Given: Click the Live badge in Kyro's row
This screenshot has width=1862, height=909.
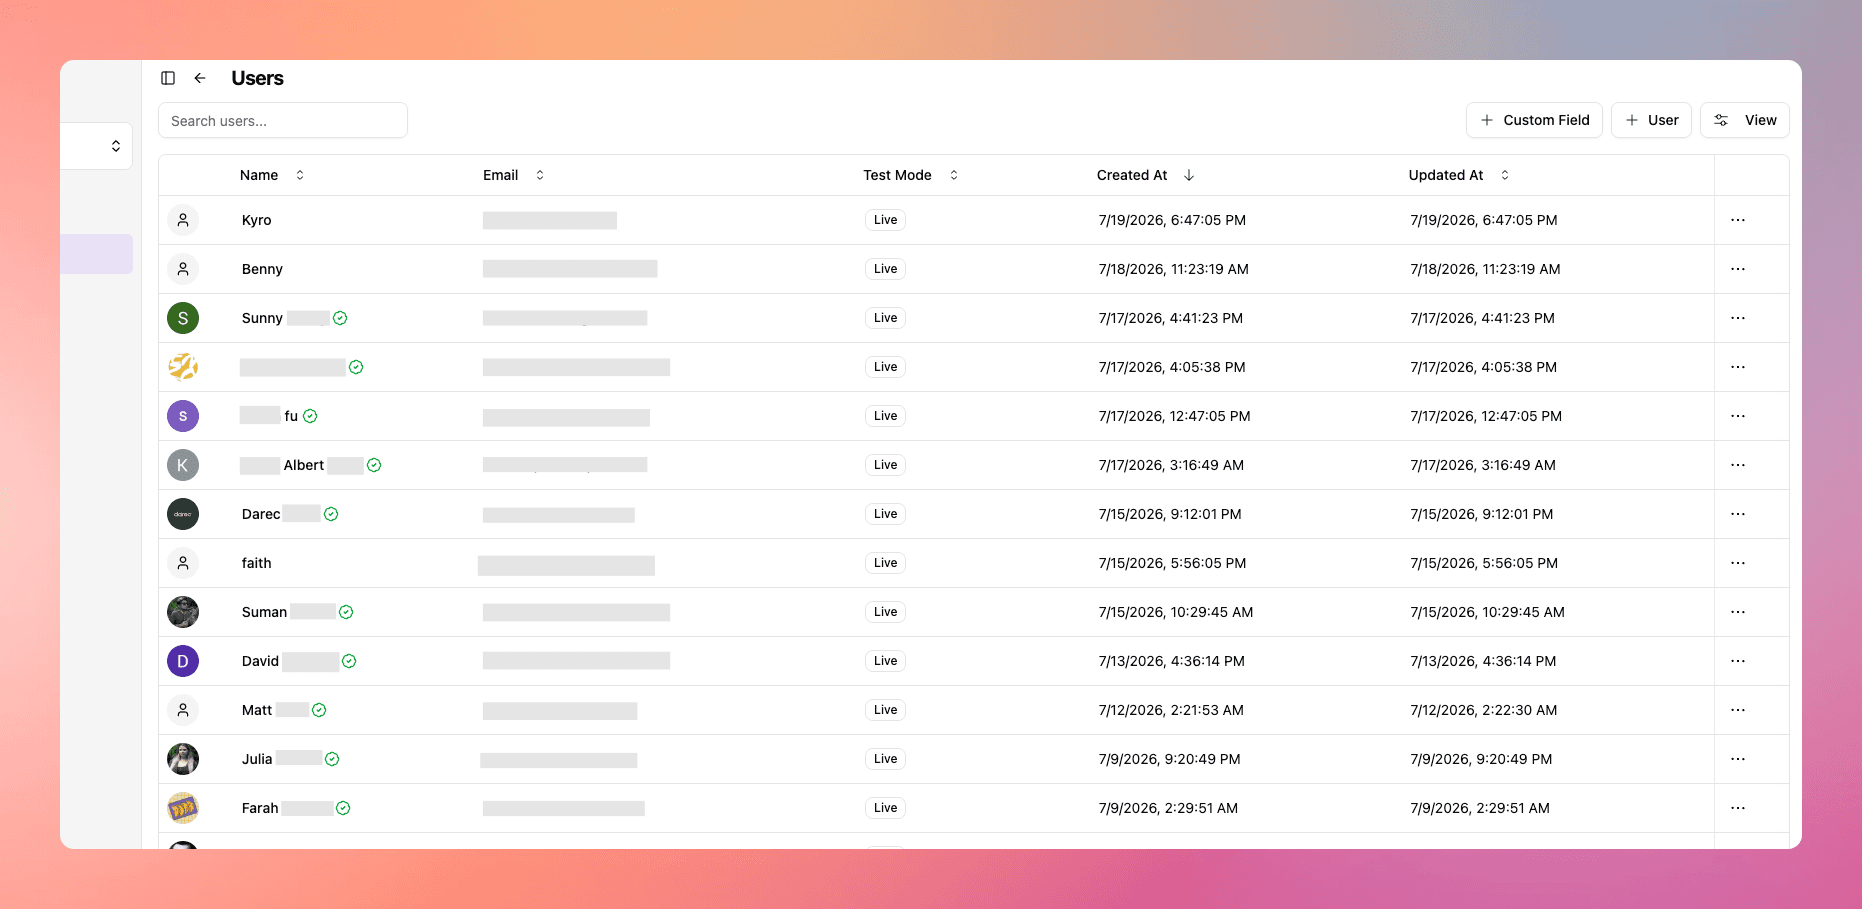Looking at the screenshot, I should (x=885, y=220).
